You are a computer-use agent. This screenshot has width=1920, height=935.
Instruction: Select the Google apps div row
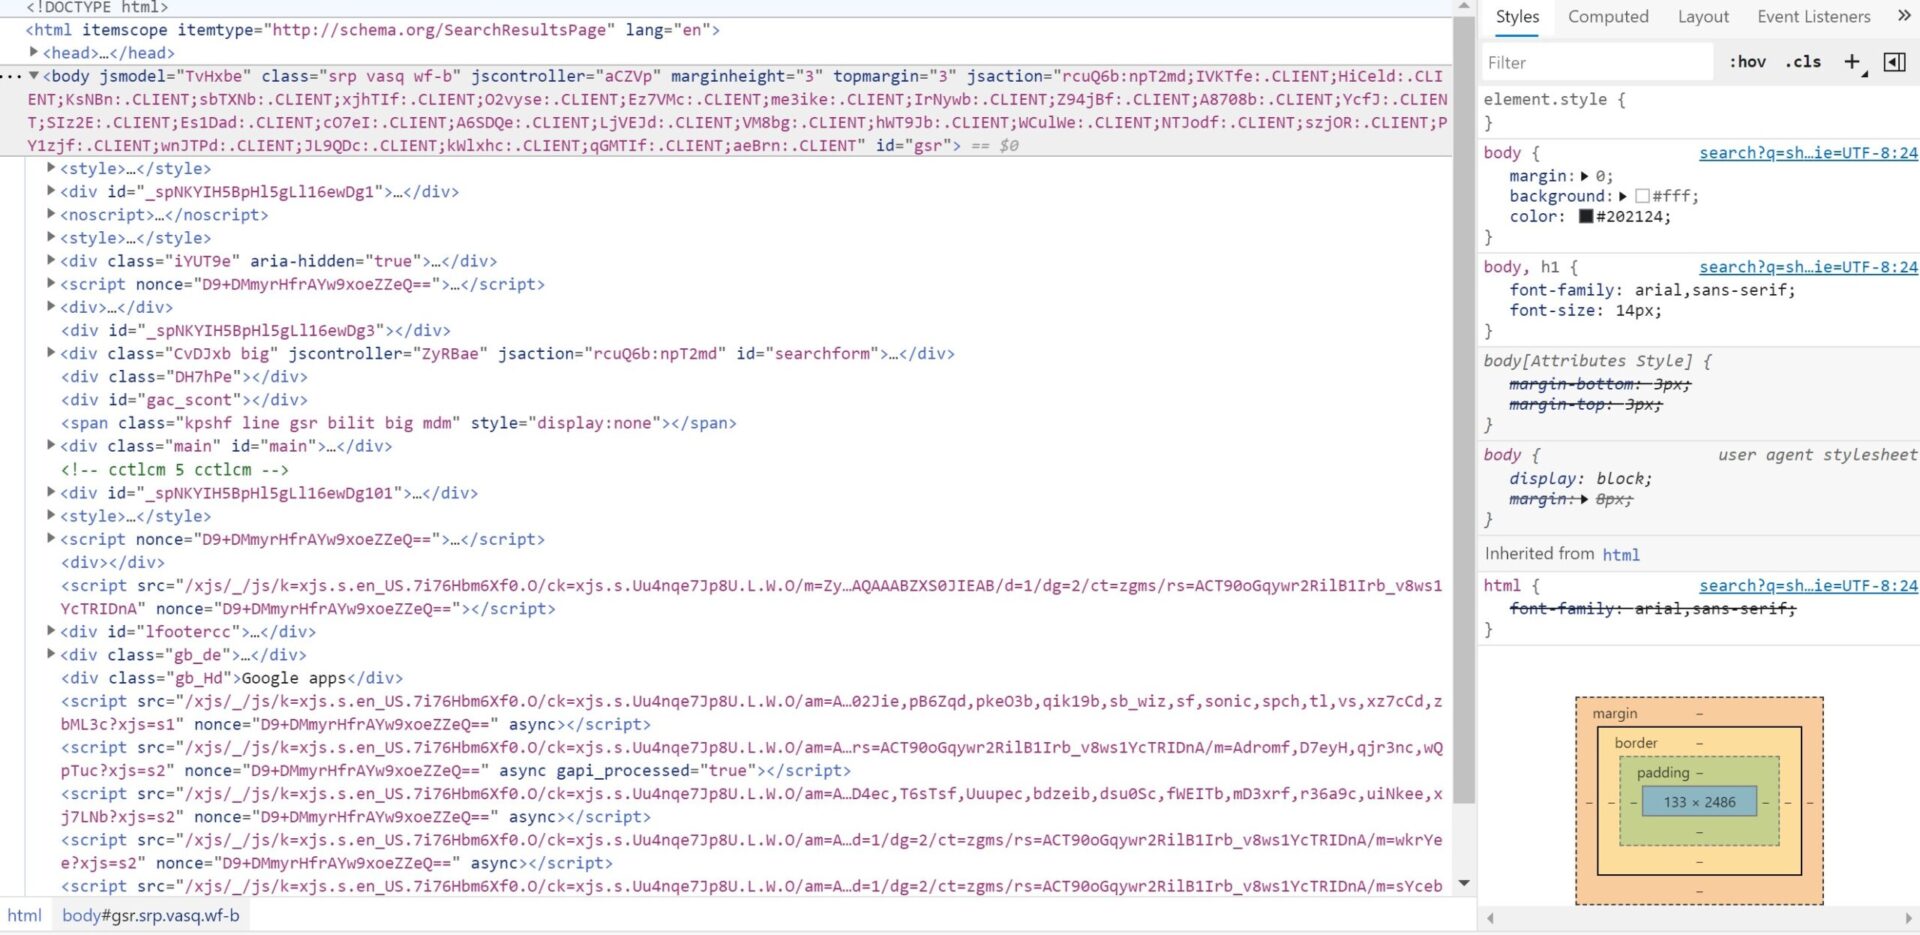pyautogui.click(x=232, y=678)
